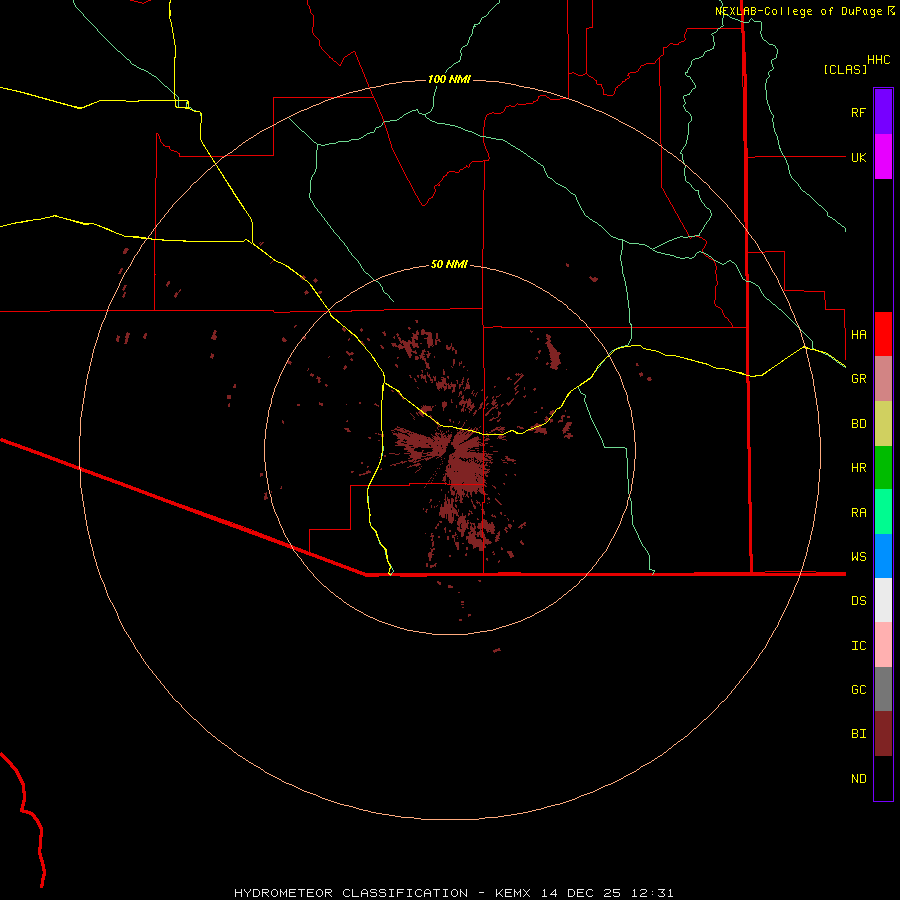Click the GC legend label
The height and width of the screenshot is (900, 900).
tap(858, 690)
